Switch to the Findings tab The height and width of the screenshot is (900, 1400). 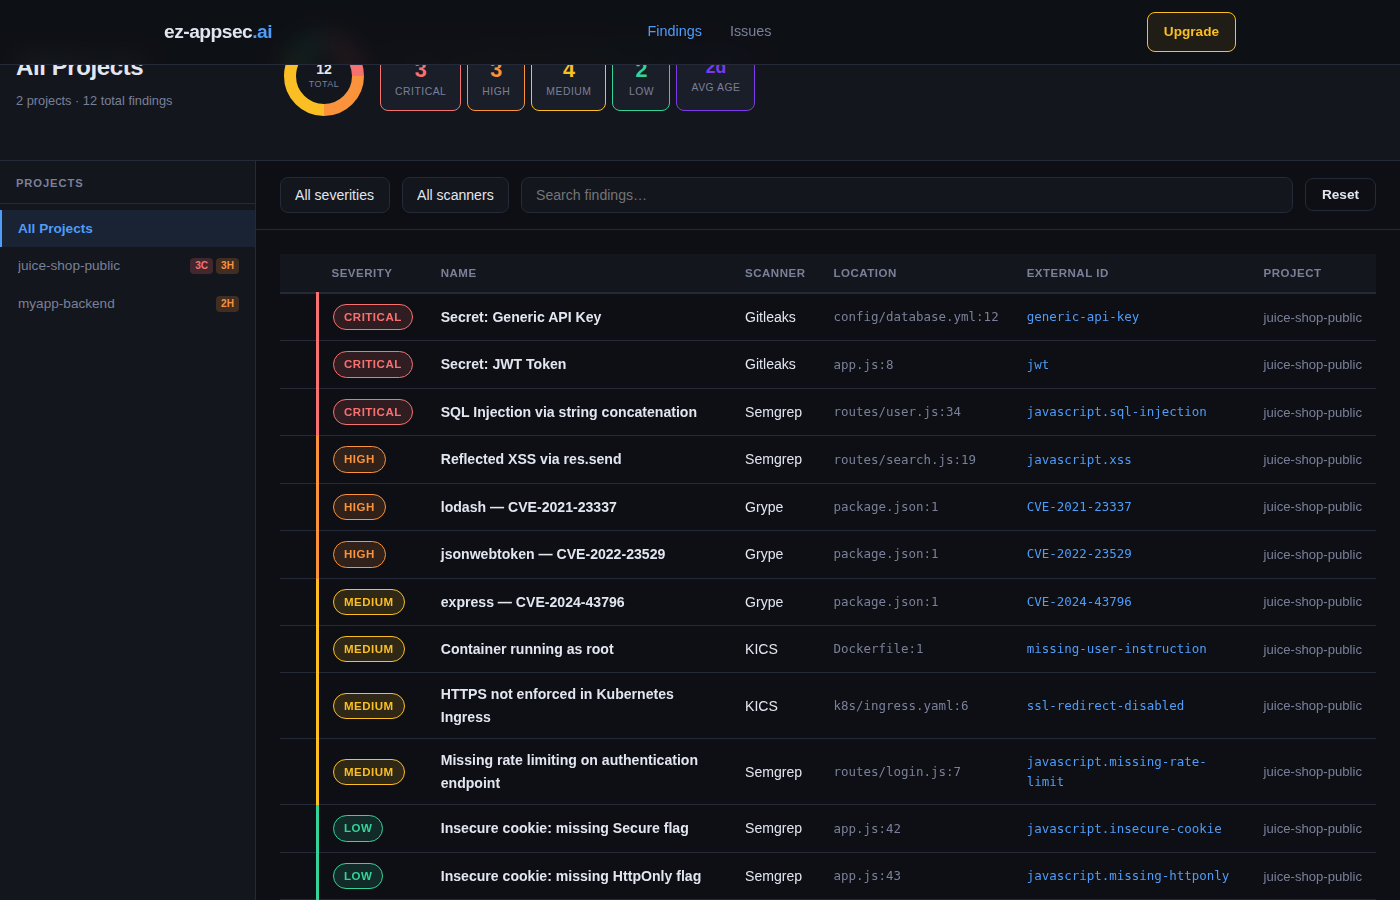click(674, 32)
